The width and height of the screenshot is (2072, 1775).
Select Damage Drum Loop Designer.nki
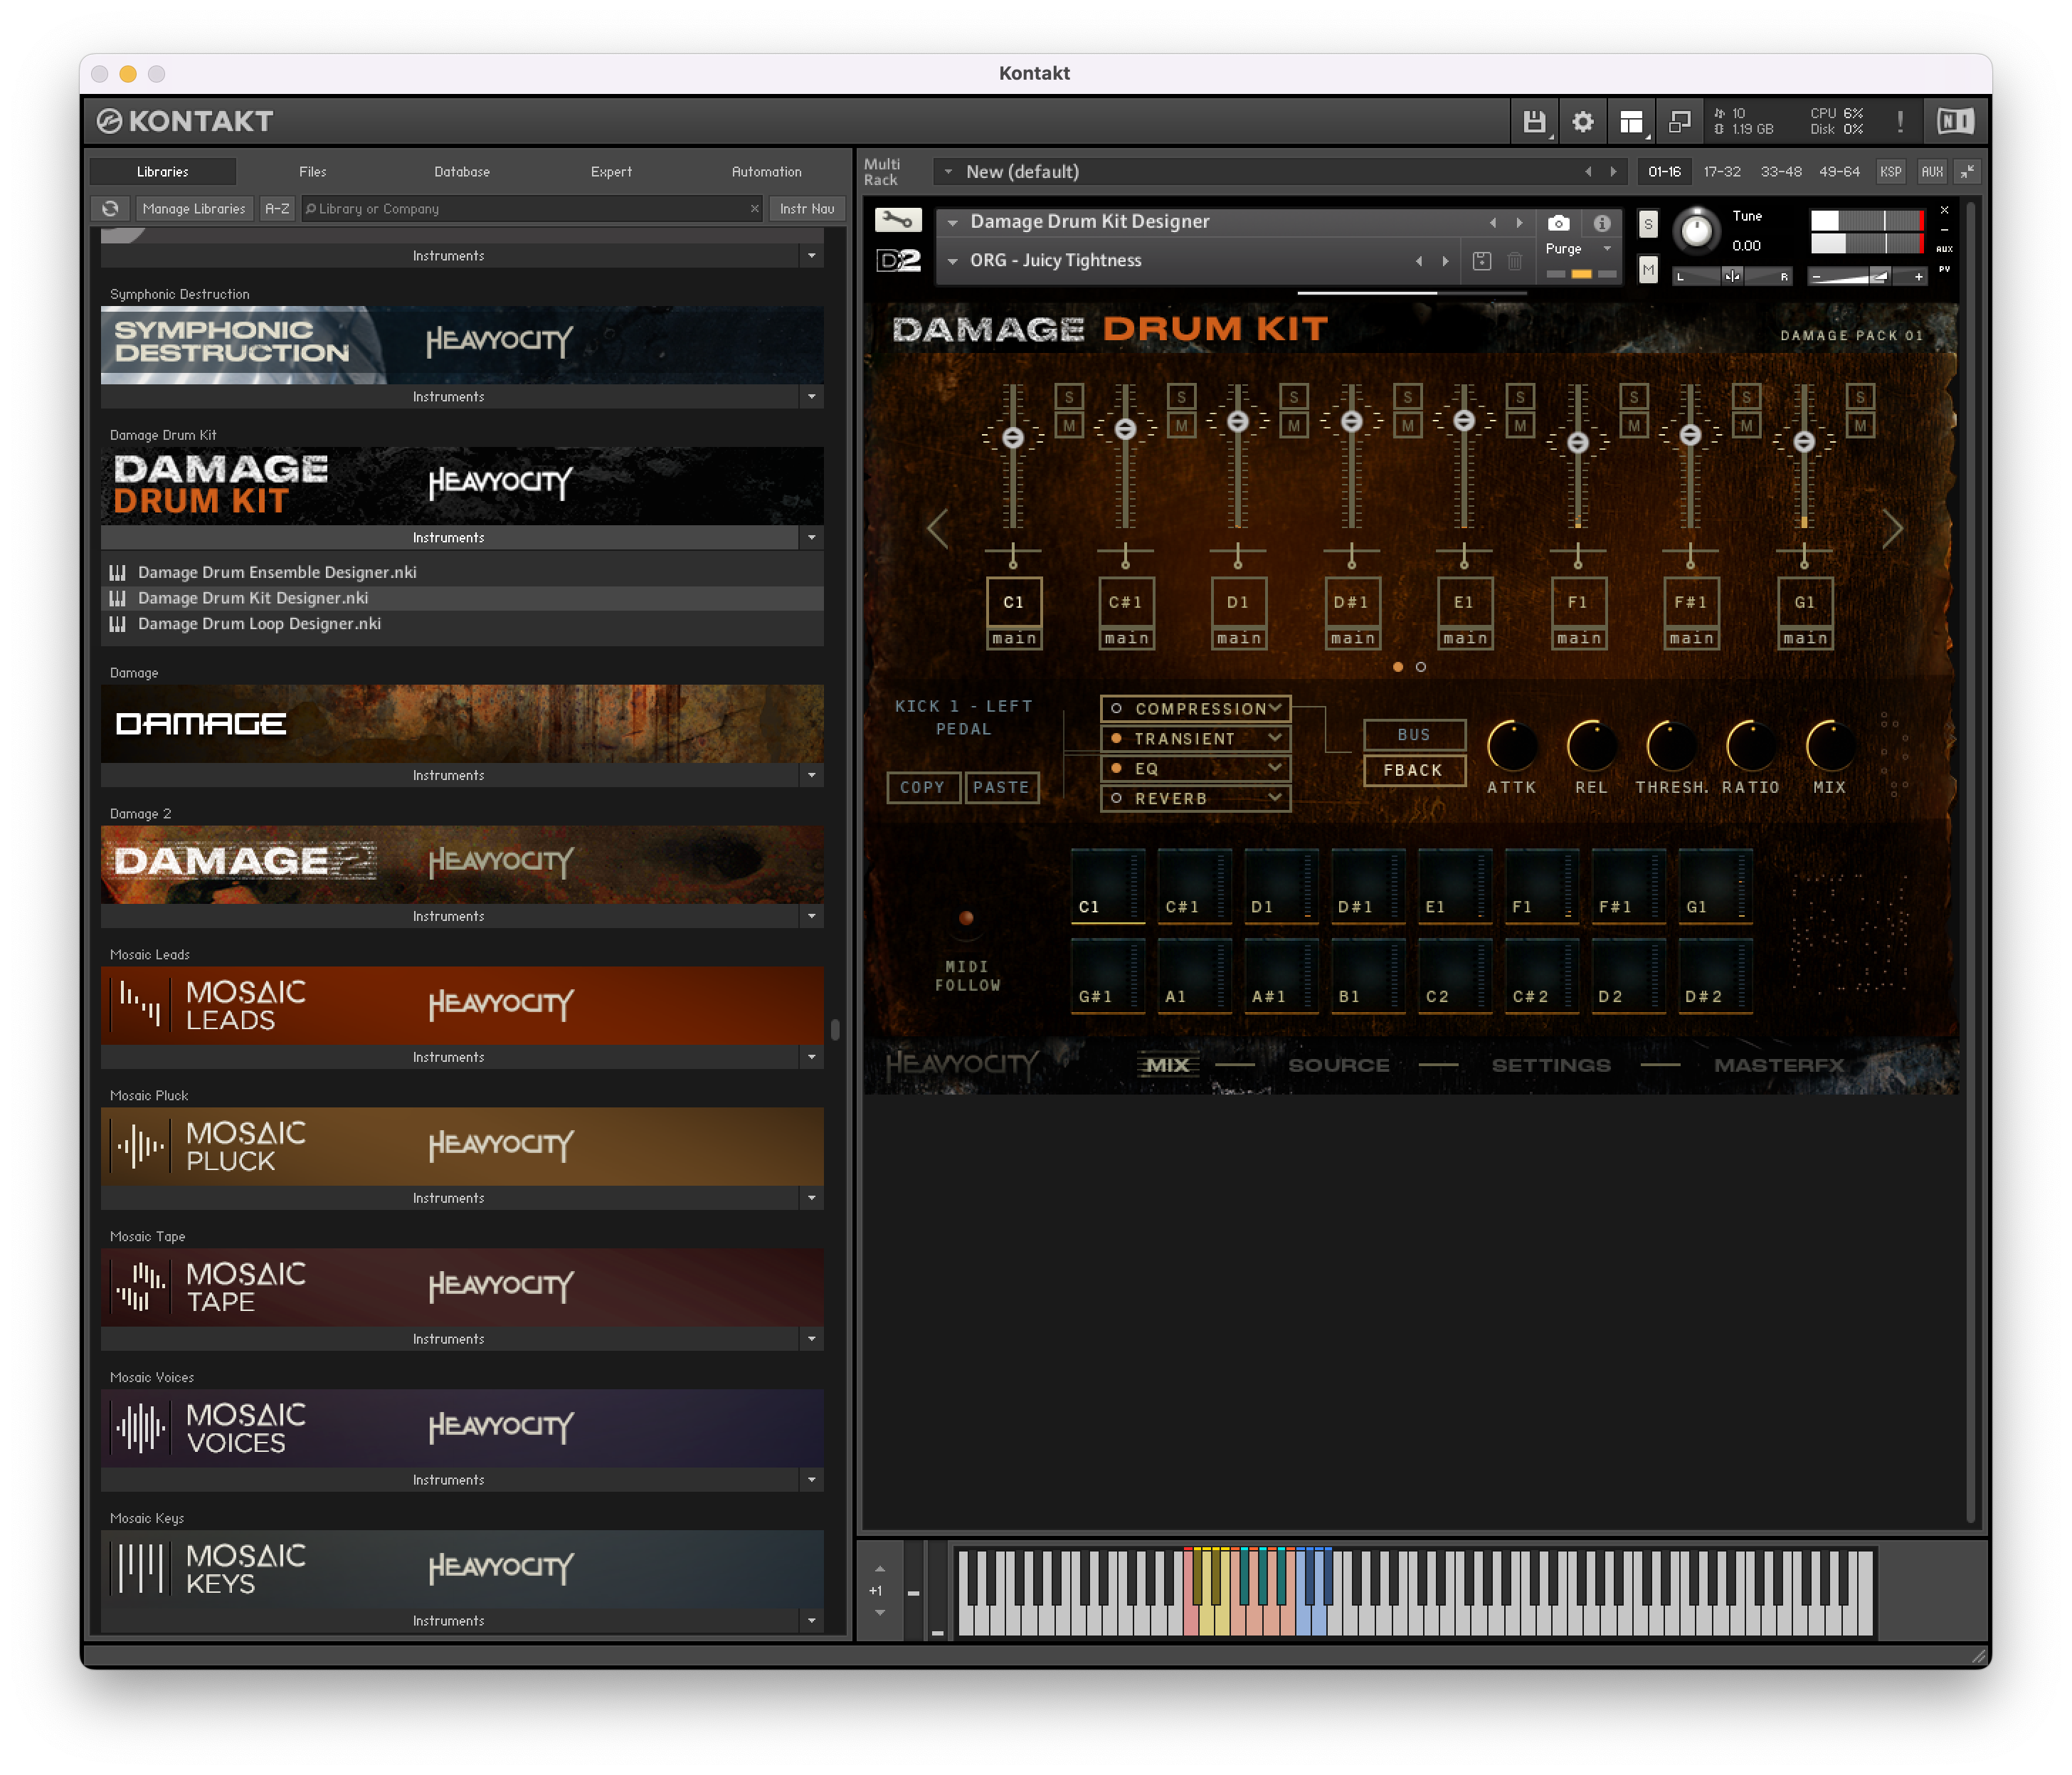click(462, 624)
